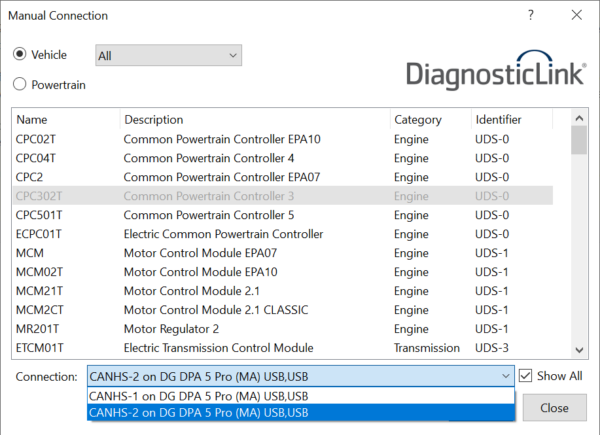Click Common Powertrain Controller 5 description

(209, 215)
